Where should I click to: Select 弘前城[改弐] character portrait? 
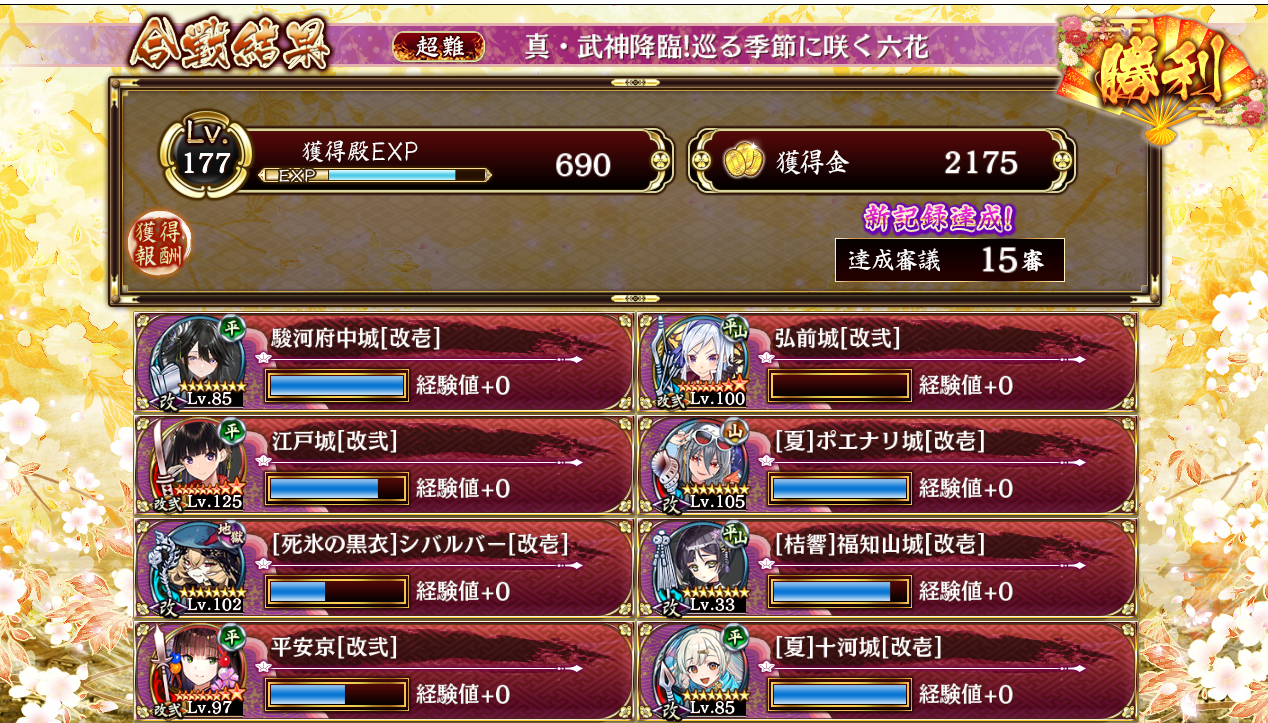point(699,360)
